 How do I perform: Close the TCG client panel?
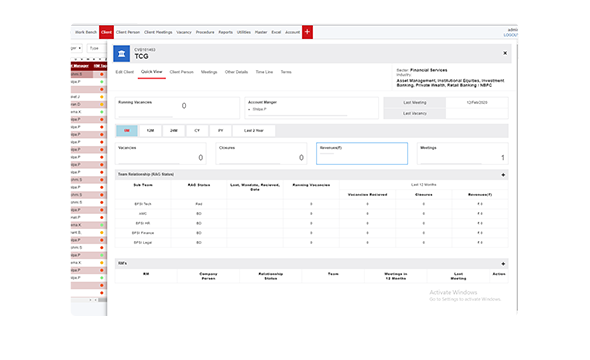505,53
